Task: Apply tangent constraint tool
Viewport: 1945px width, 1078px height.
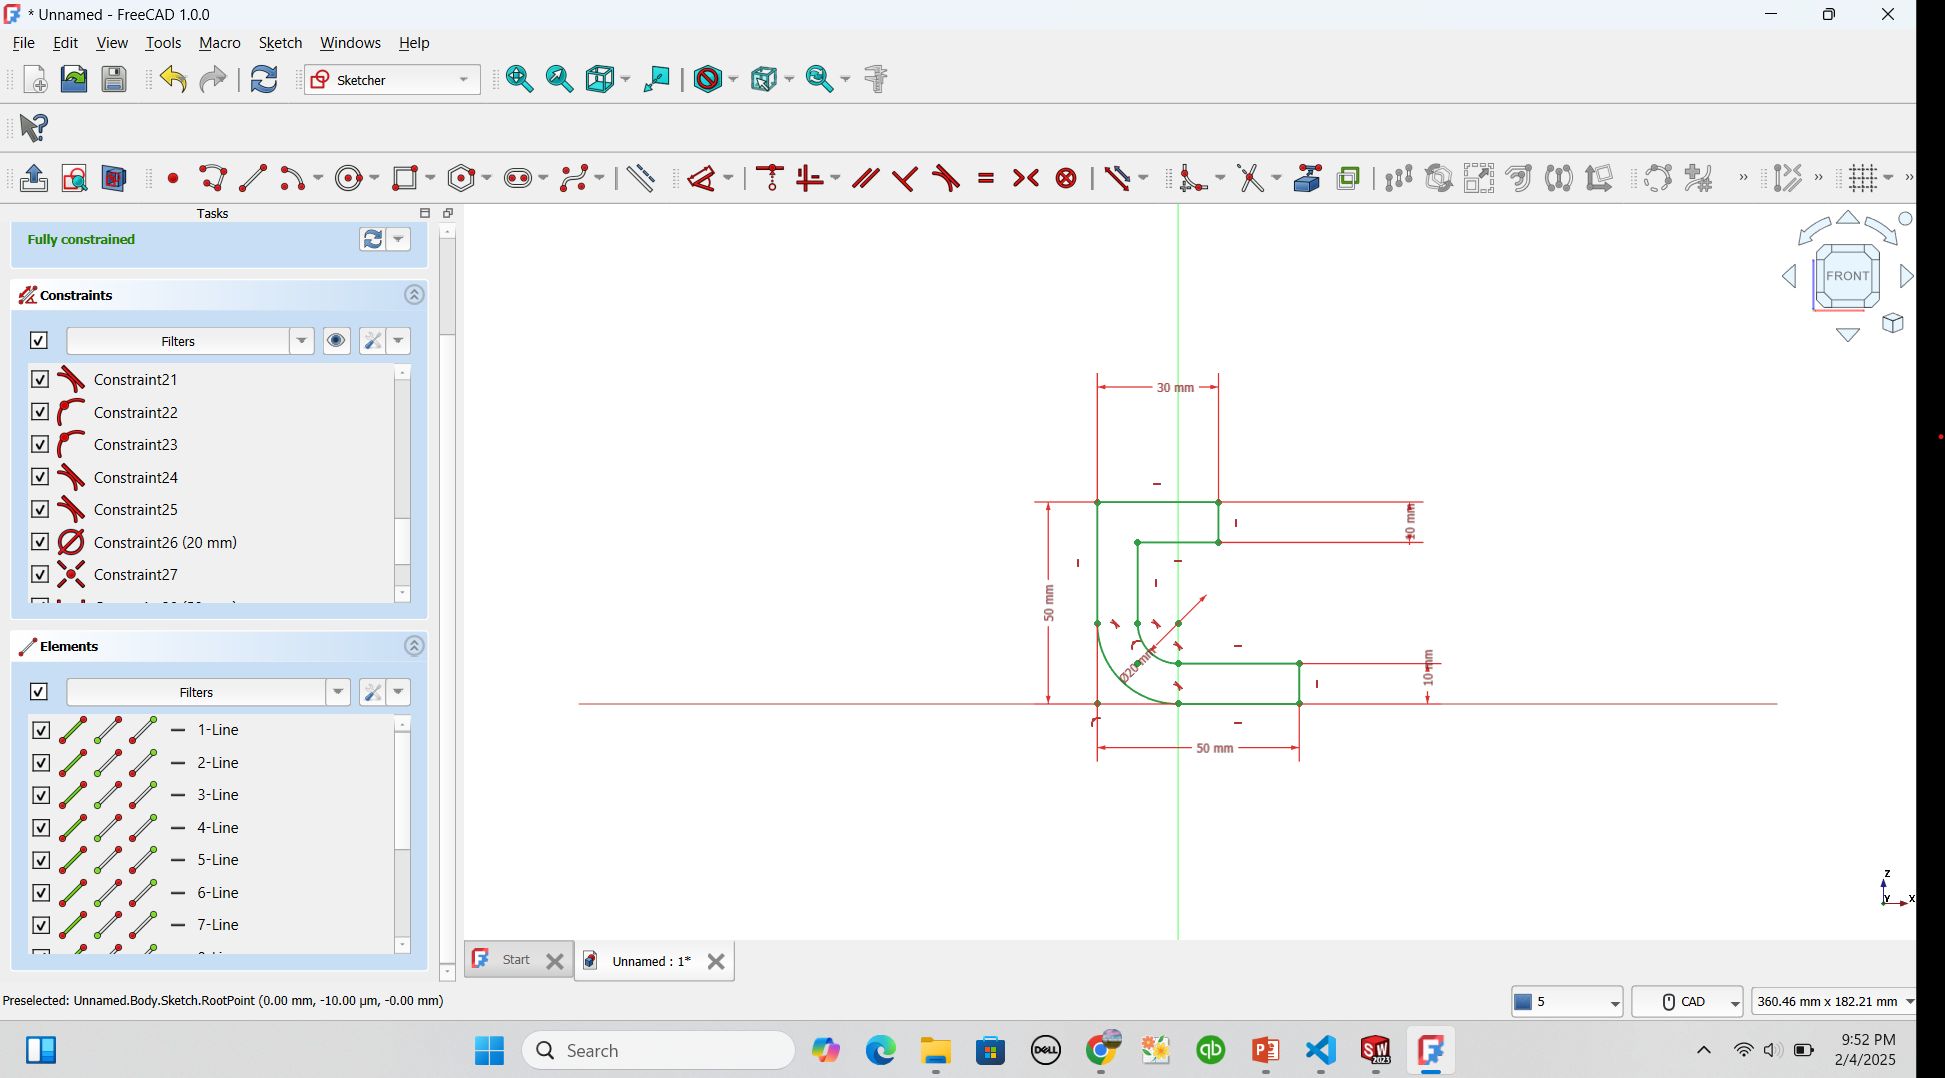Action: point(946,179)
